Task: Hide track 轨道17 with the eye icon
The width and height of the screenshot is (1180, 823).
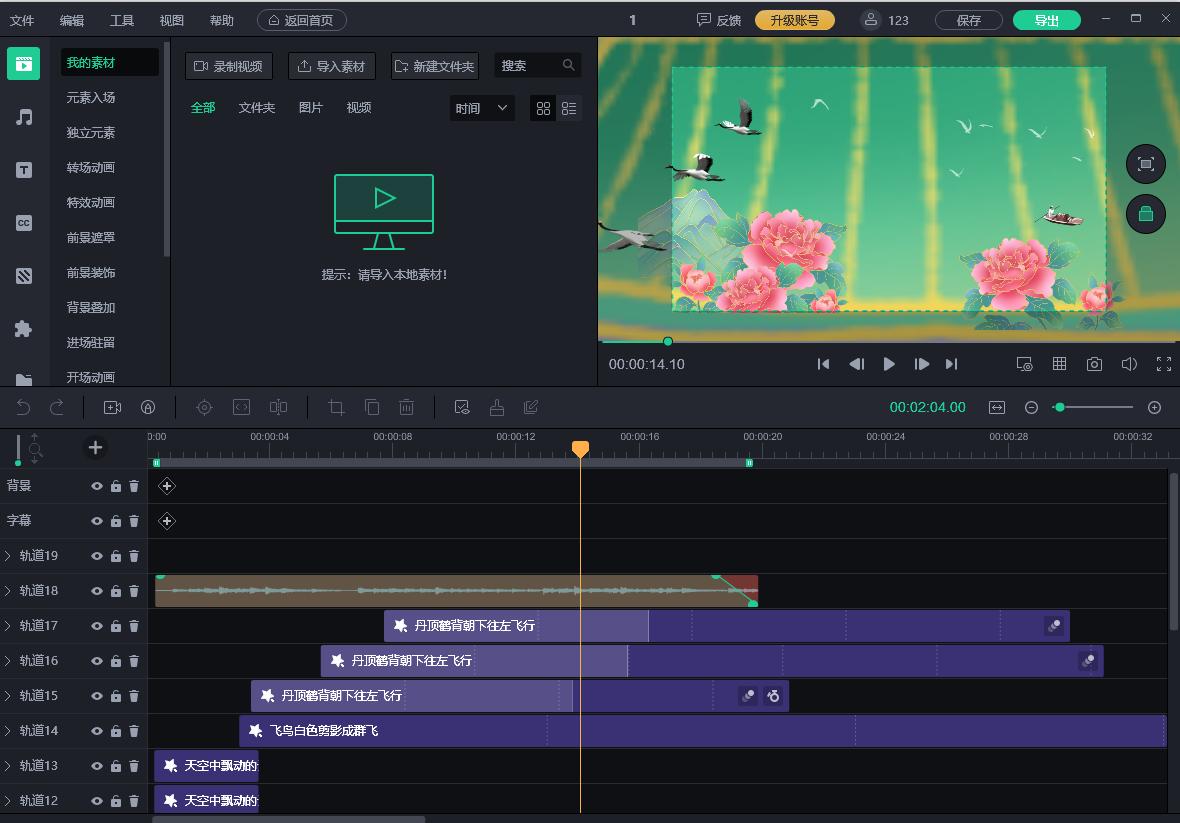Action: [x=97, y=626]
